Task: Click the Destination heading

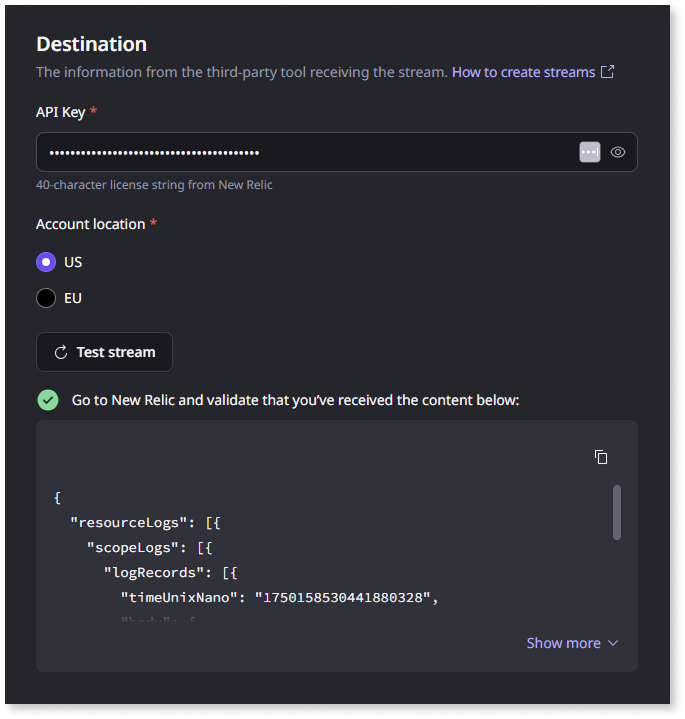Action: click(92, 44)
